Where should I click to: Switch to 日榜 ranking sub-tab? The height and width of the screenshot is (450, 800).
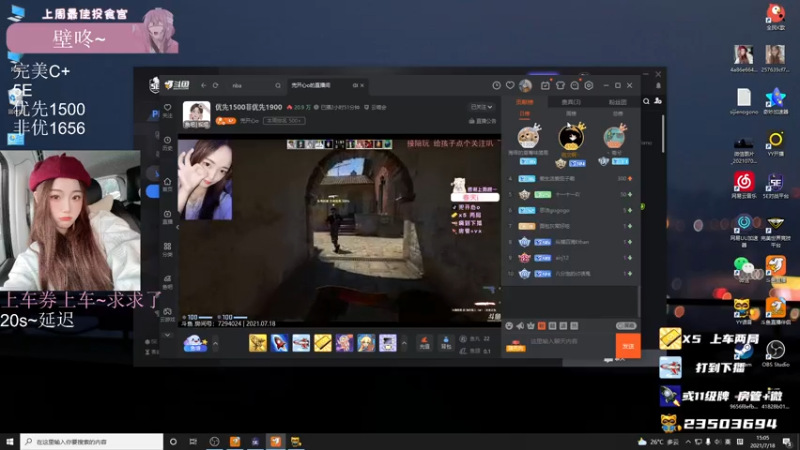tap(524, 113)
